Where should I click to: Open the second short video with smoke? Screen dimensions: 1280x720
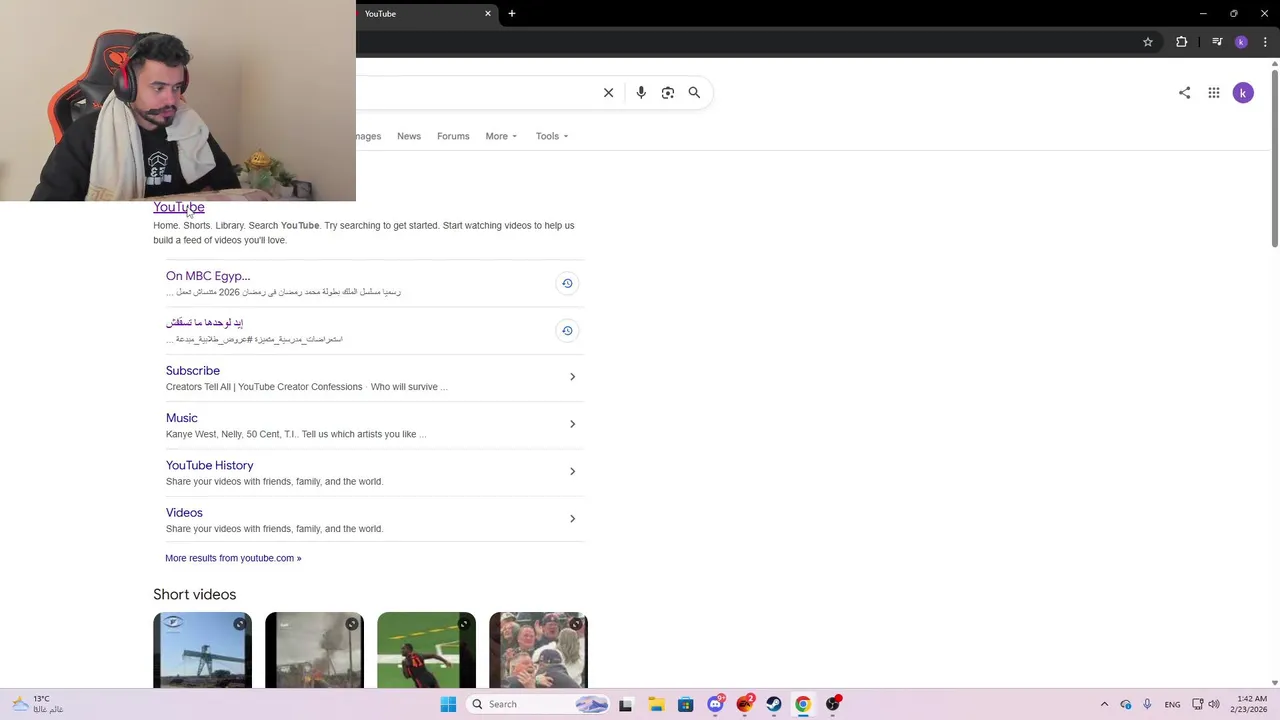point(314,650)
